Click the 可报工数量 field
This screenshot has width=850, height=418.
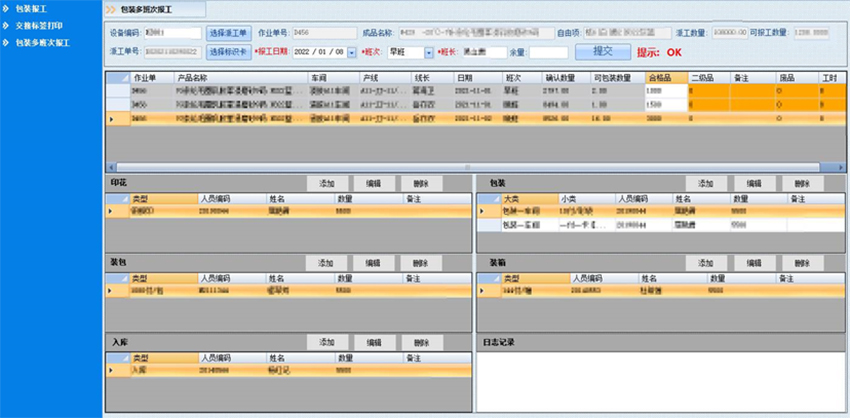pyautogui.click(x=812, y=33)
